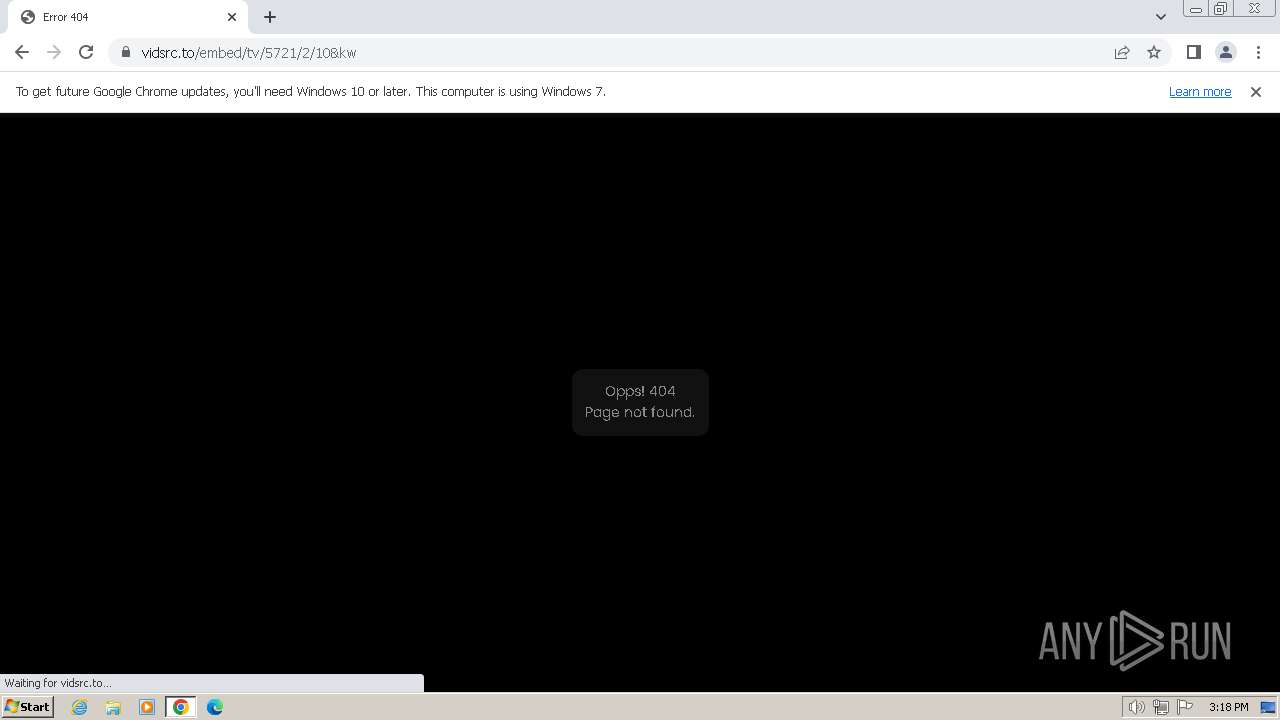
Task: Reload the current page
Action: coord(86,52)
